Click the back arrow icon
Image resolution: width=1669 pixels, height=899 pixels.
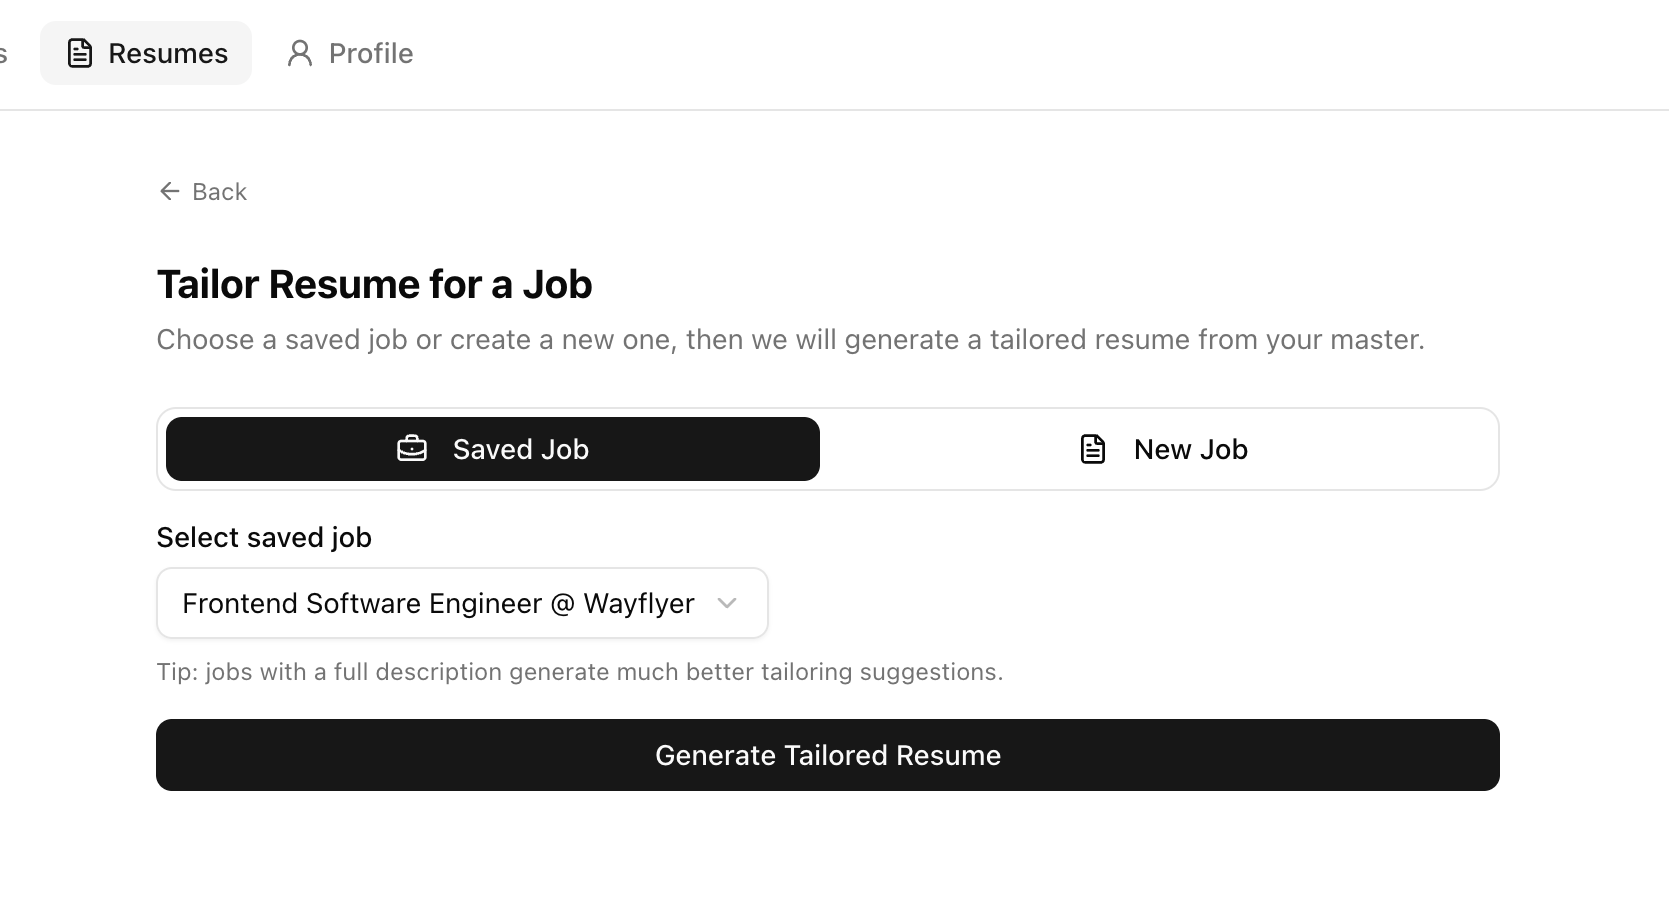pyautogui.click(x=168, y=191)
